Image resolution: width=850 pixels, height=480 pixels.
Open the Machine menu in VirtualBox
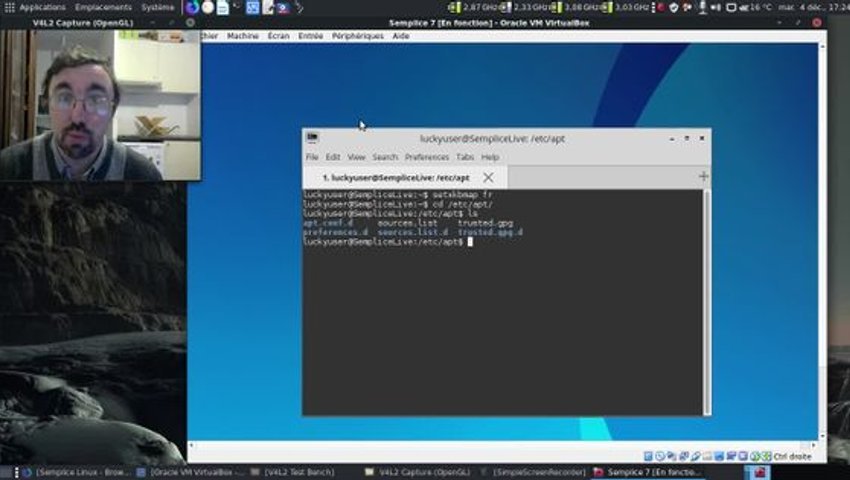[242, 36]
